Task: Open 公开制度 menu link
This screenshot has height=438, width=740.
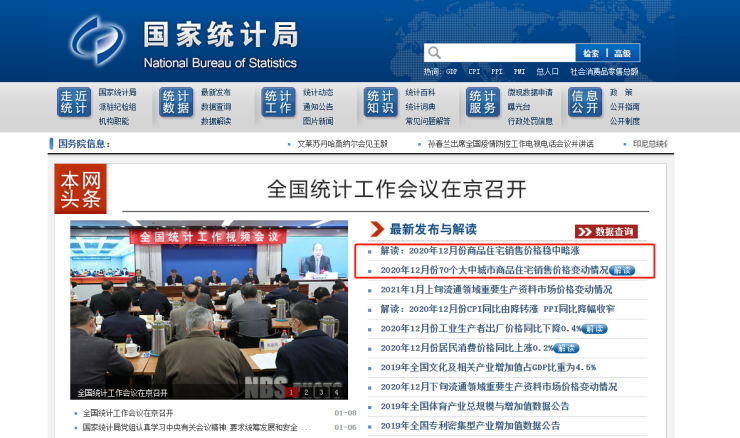Action: (x=624, y=121)
